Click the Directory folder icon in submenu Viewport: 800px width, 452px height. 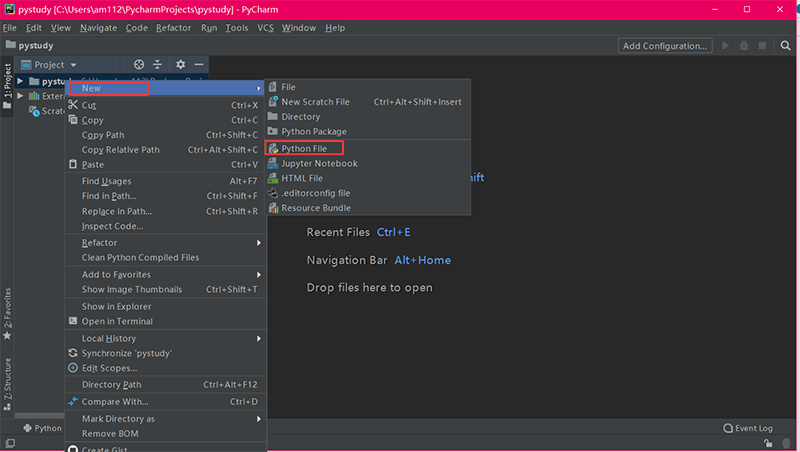click(272, 116)
